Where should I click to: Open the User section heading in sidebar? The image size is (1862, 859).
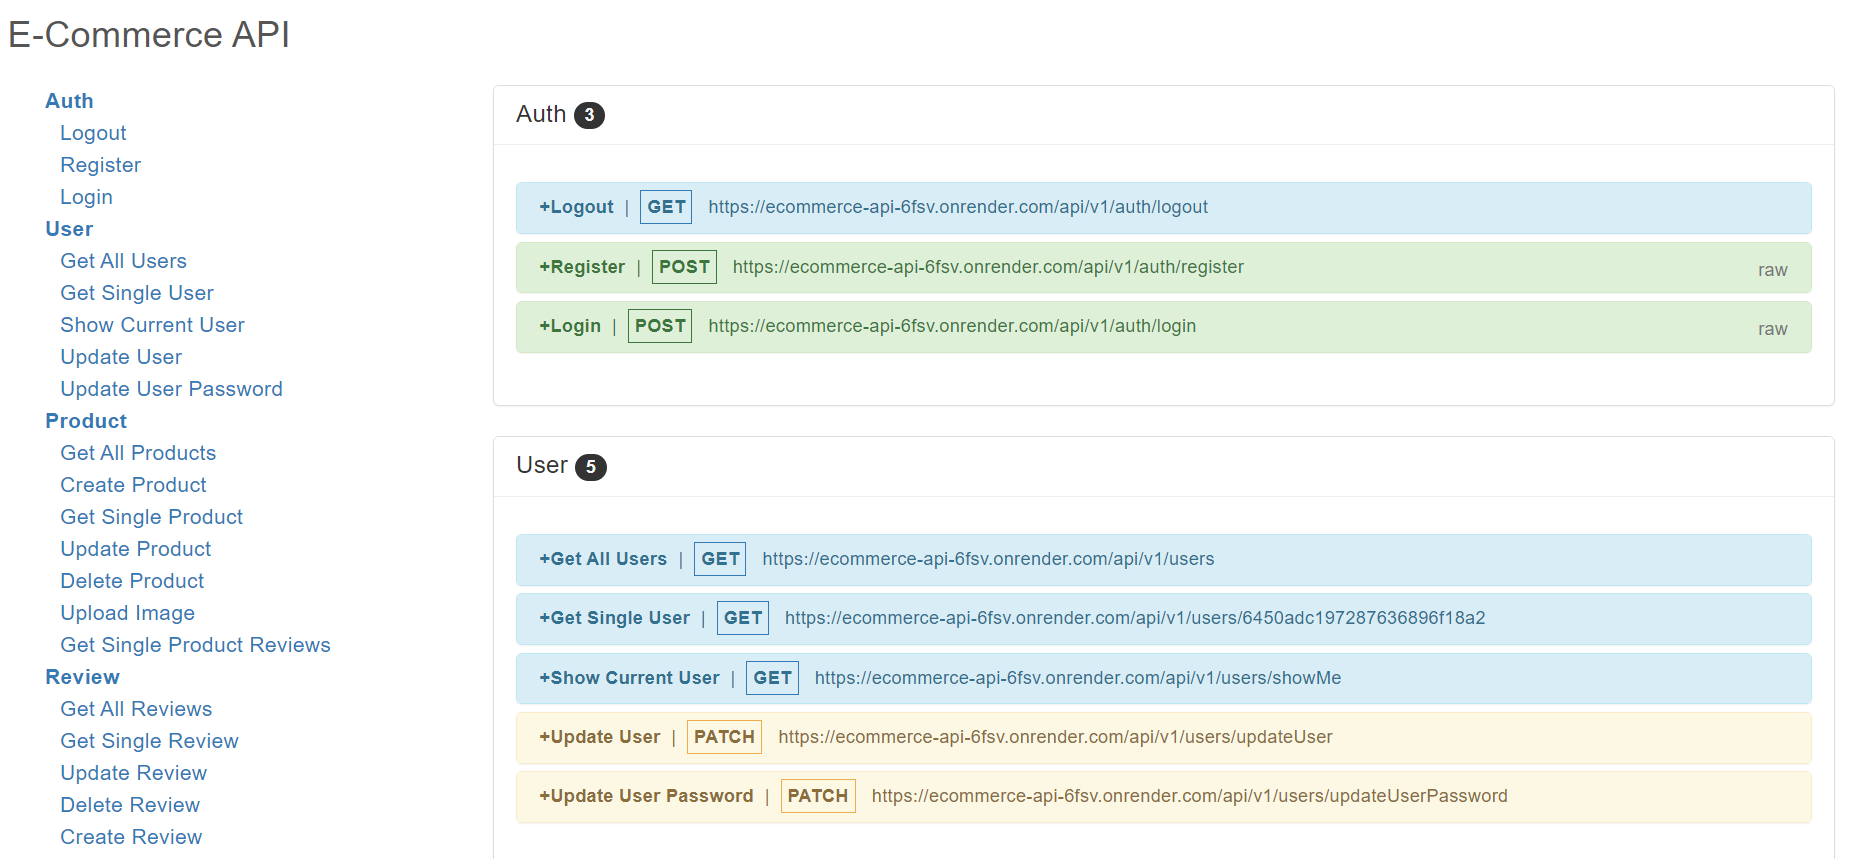(69, 229)
